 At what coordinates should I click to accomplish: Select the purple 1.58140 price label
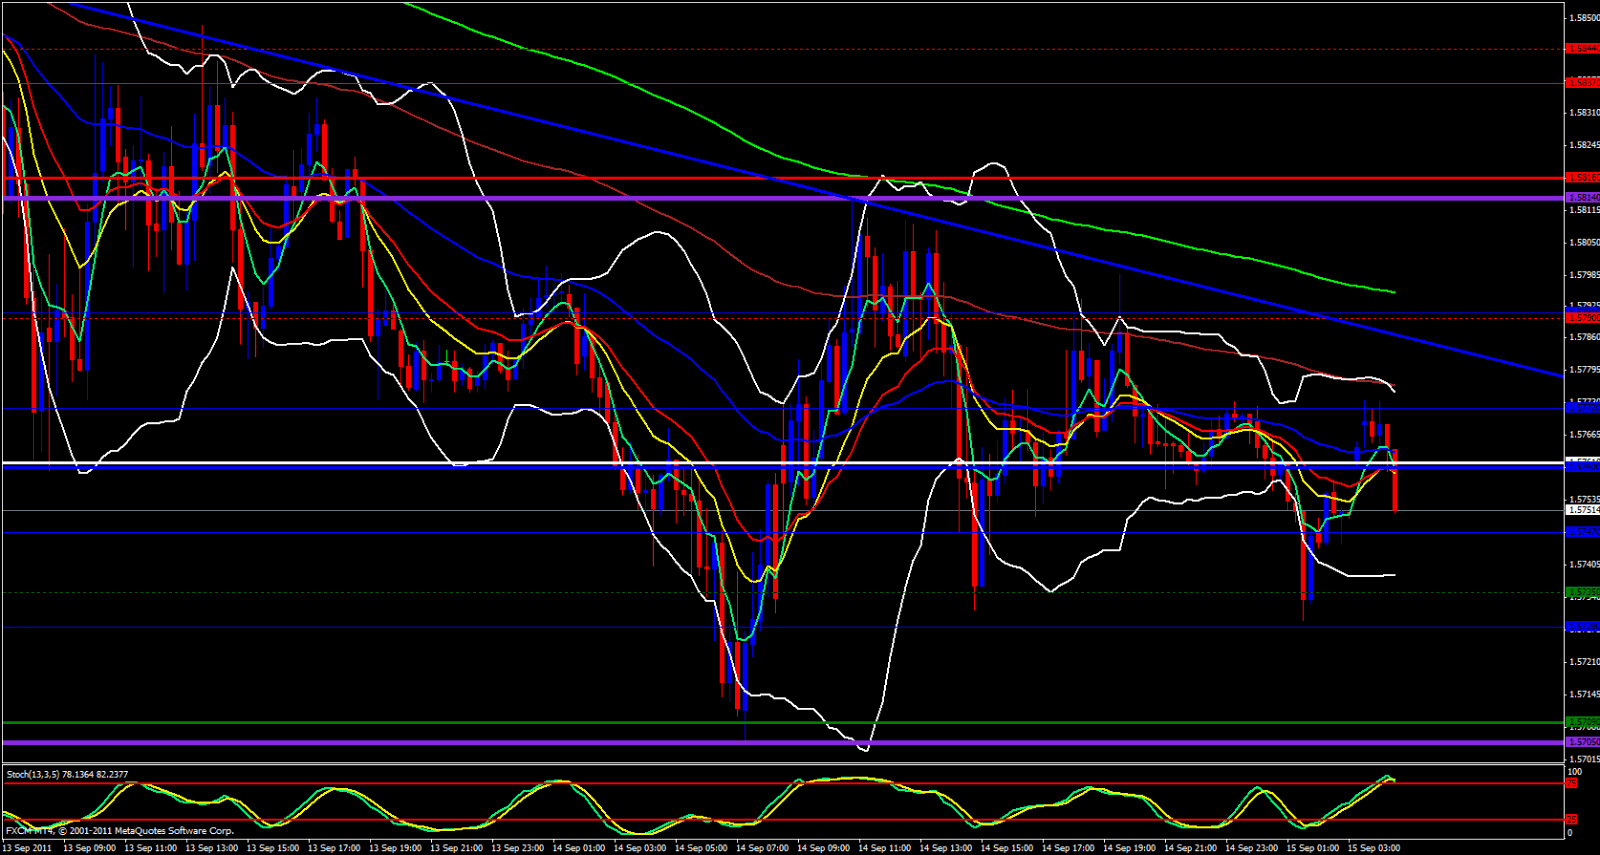[x=1582, y=198]
